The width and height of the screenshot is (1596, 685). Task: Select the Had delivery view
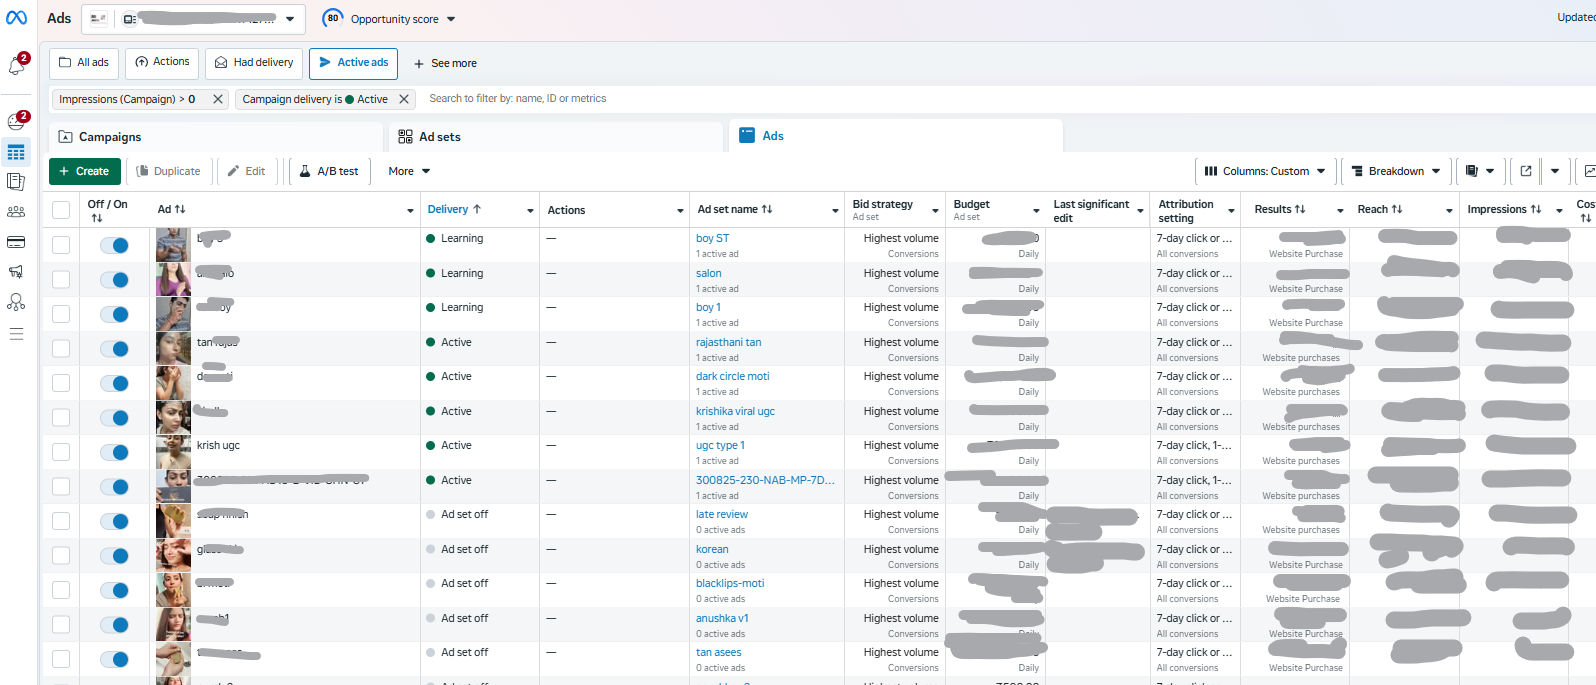(254, 63)
